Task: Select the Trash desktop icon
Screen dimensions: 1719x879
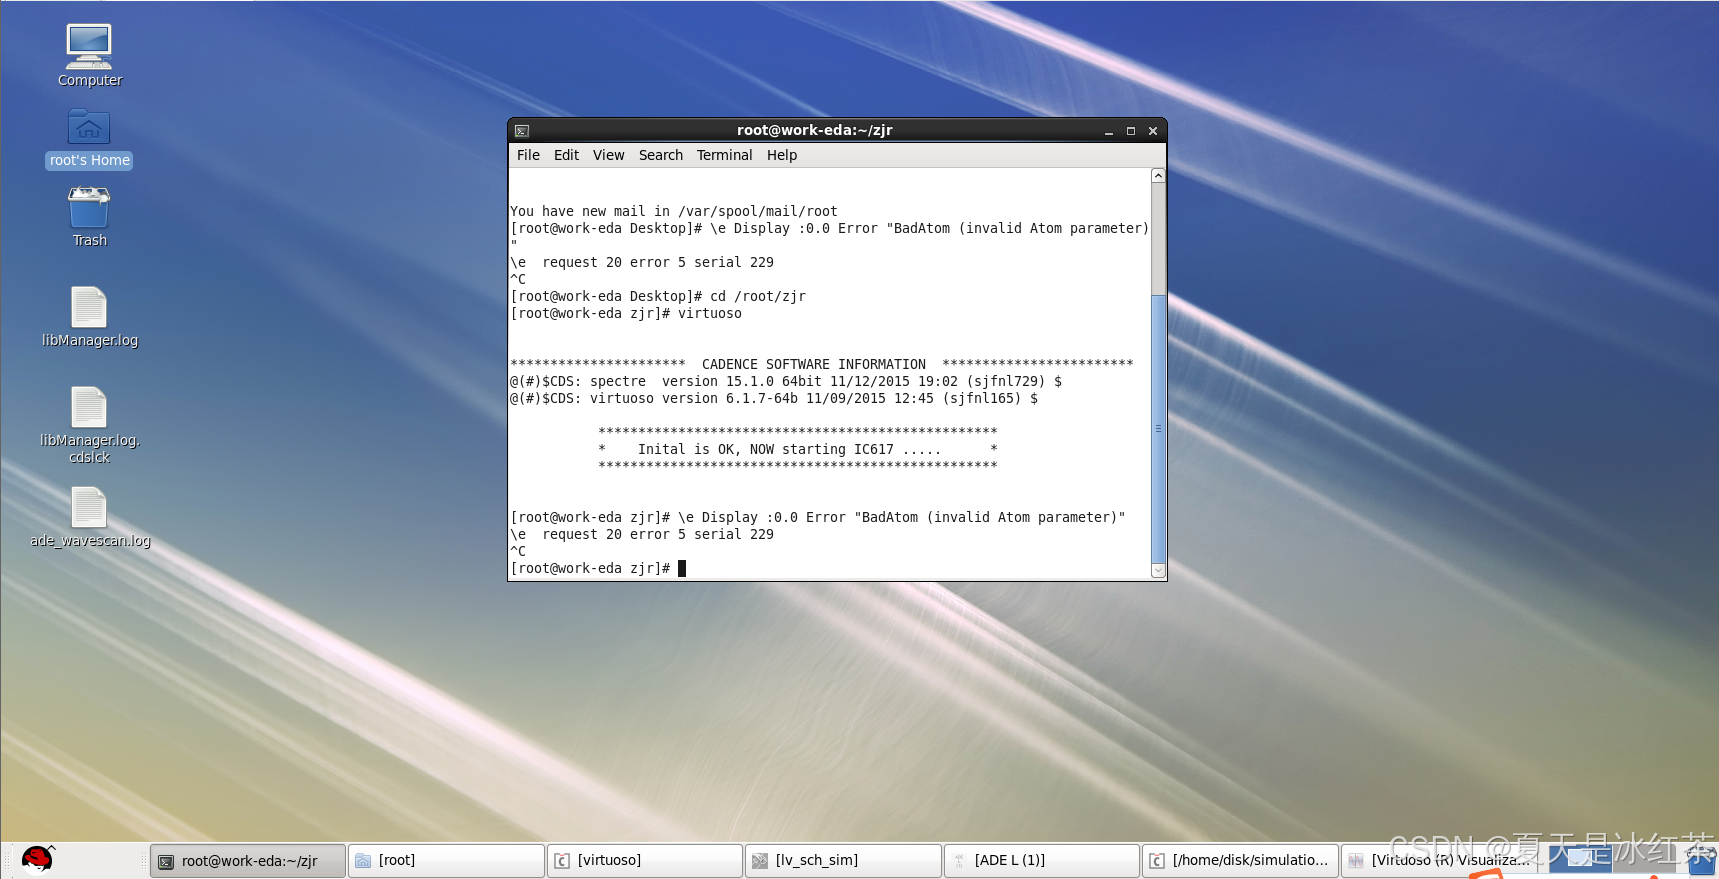Action: tap(89, 208)
